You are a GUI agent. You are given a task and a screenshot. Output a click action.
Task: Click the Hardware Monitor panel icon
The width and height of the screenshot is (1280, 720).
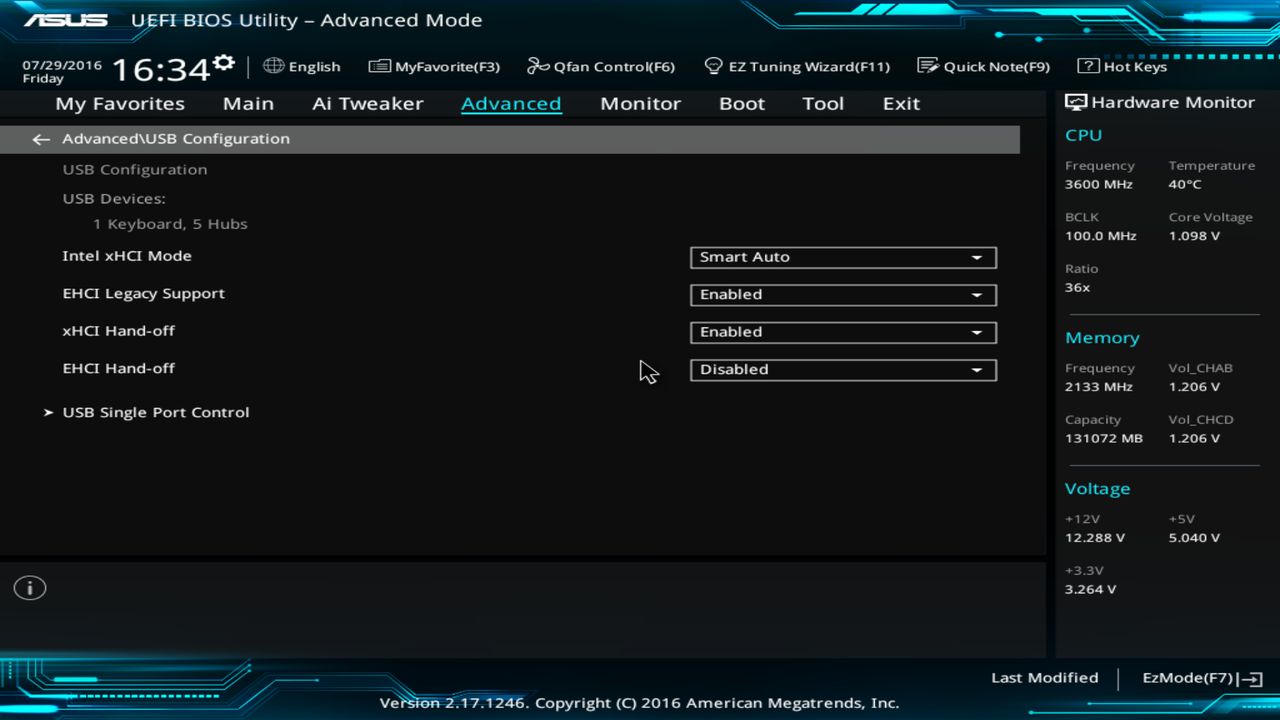point(1075,101)
